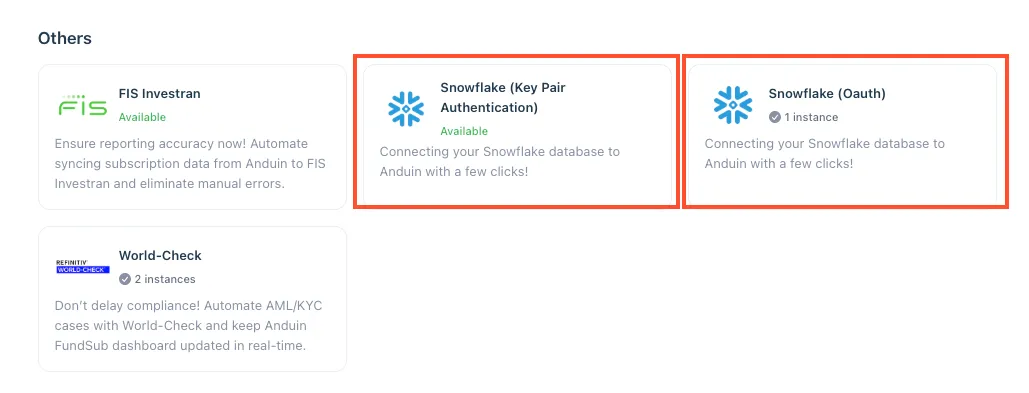This screenshot has width=1029, height=393.
Task: Click the 2 instances label
Action: [165, 279]
